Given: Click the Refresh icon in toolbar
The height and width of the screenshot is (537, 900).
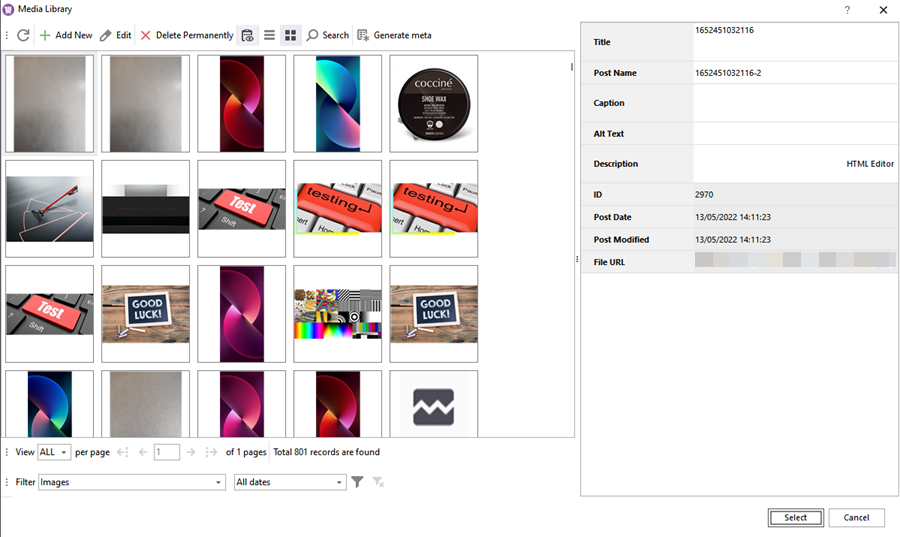Looking at the screenshot, I should (23, 35).
